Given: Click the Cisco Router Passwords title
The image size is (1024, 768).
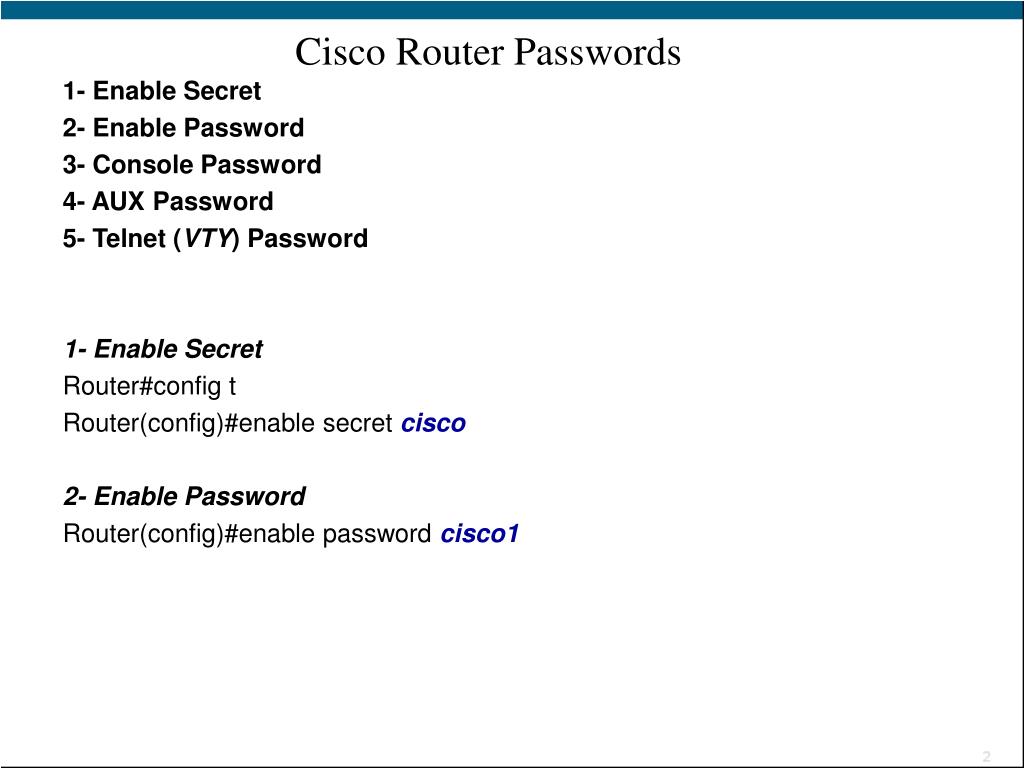Looking at the screenshot, I should coord(488,52).
